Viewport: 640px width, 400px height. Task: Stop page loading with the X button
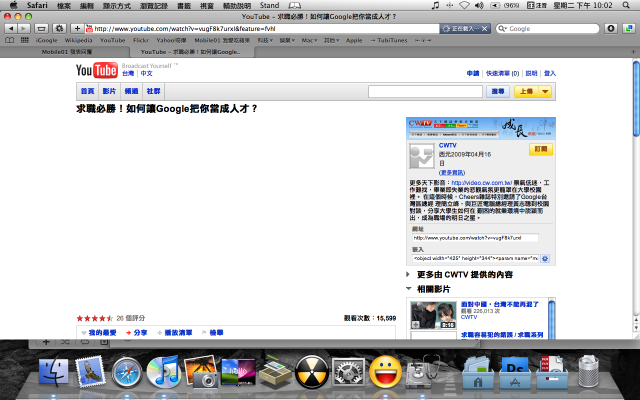click(x=484, y=29)
